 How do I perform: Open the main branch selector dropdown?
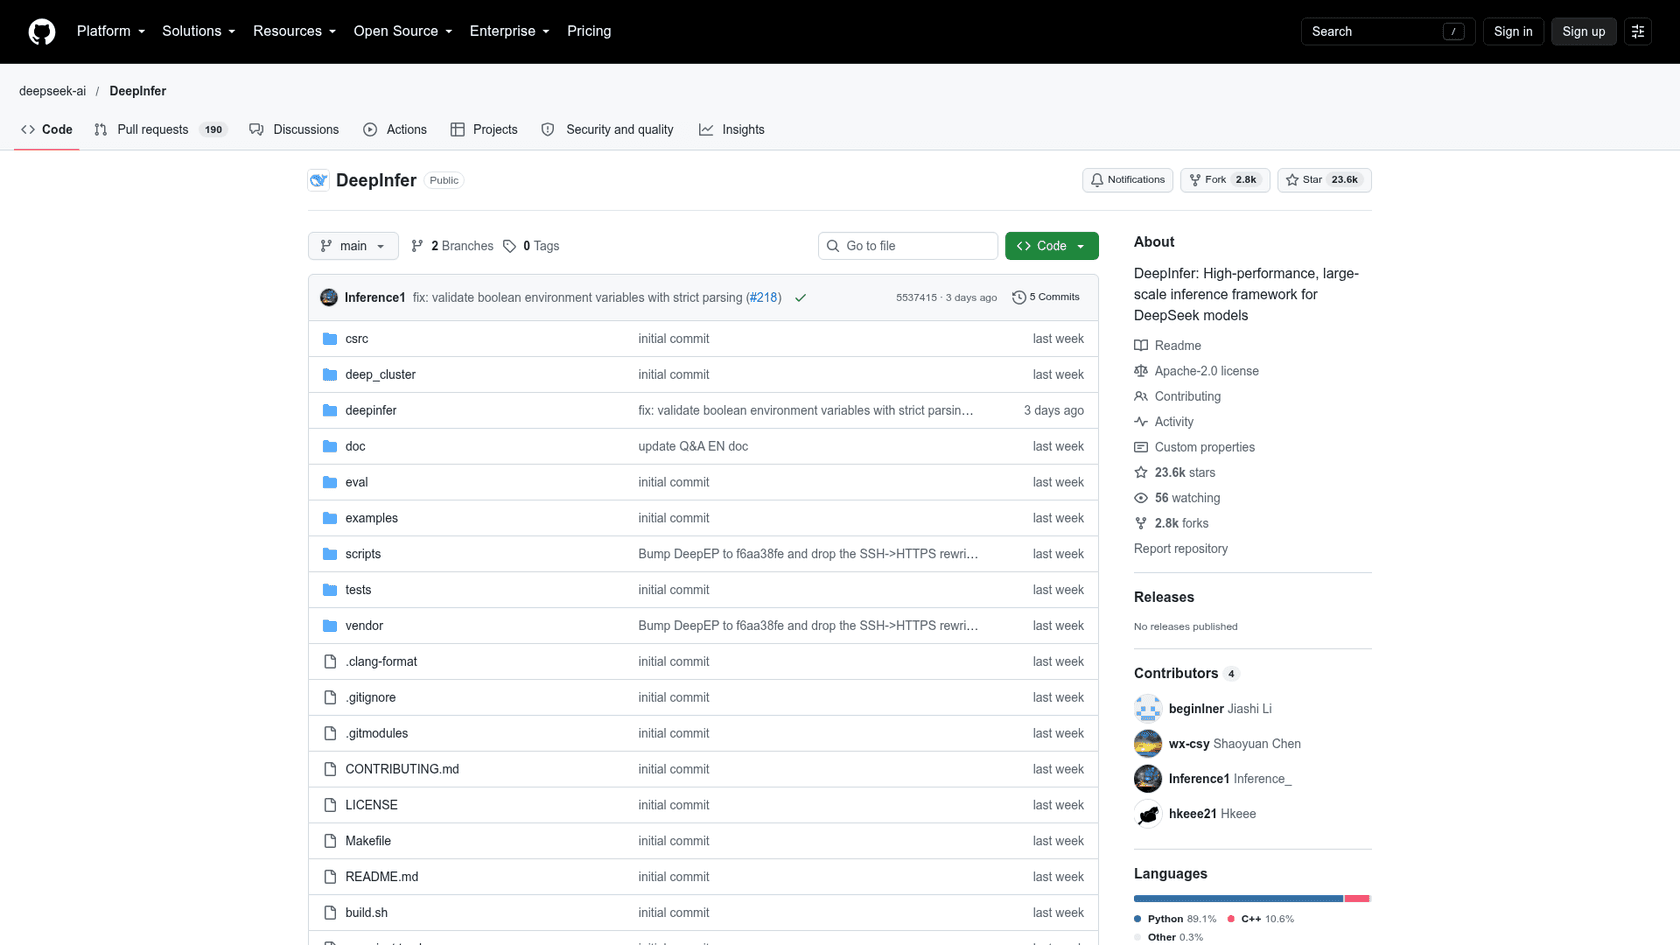click(x=353, y=246)
